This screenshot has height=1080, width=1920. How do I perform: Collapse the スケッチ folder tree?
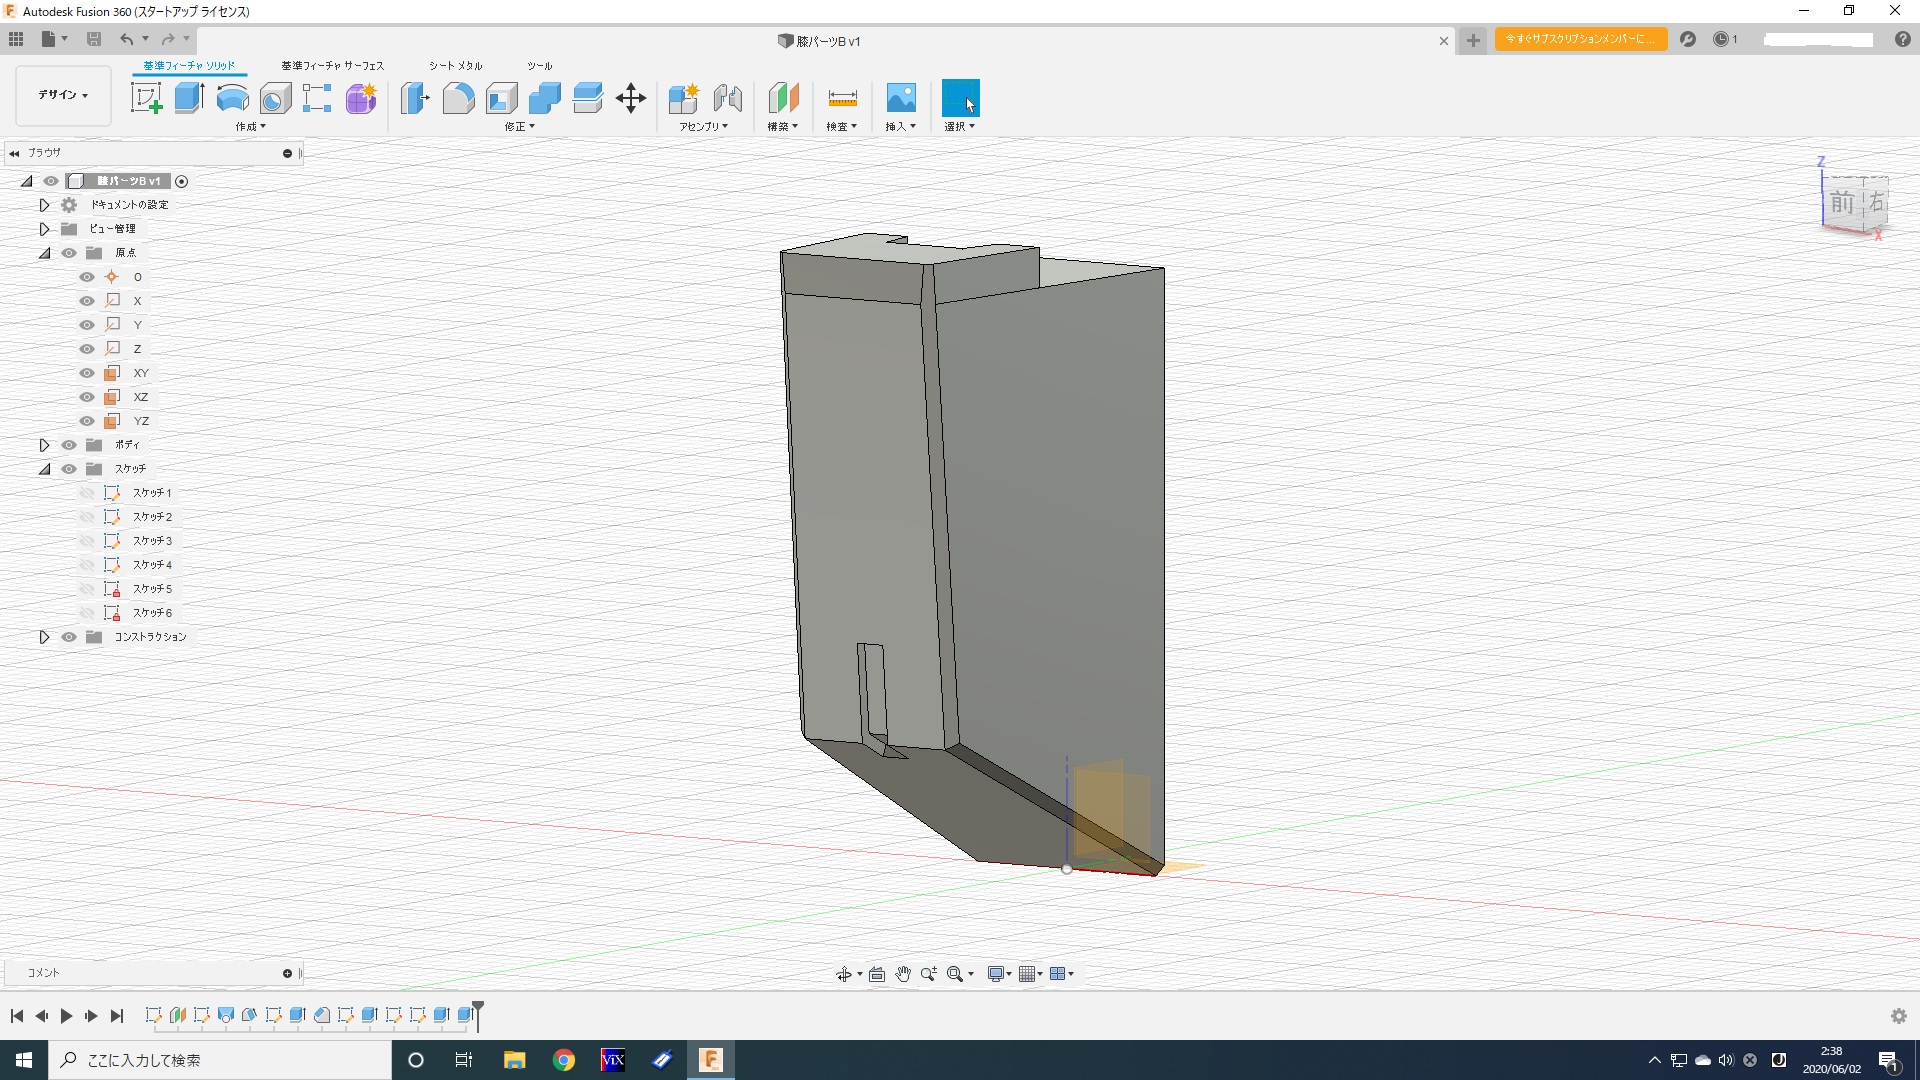coord(44,469)
